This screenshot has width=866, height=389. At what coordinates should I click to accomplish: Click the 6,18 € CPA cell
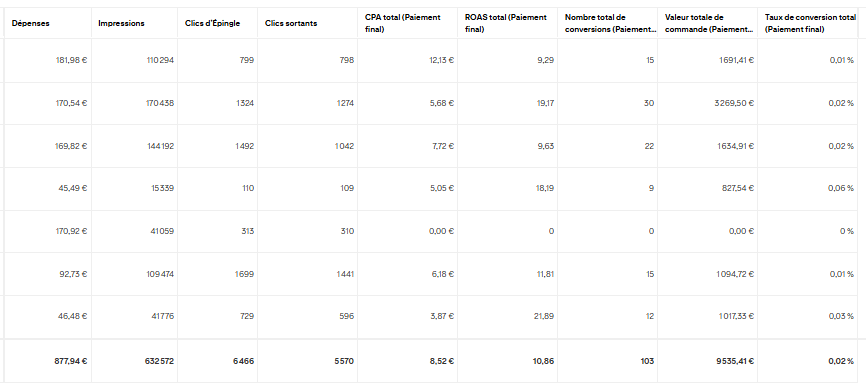442,274
